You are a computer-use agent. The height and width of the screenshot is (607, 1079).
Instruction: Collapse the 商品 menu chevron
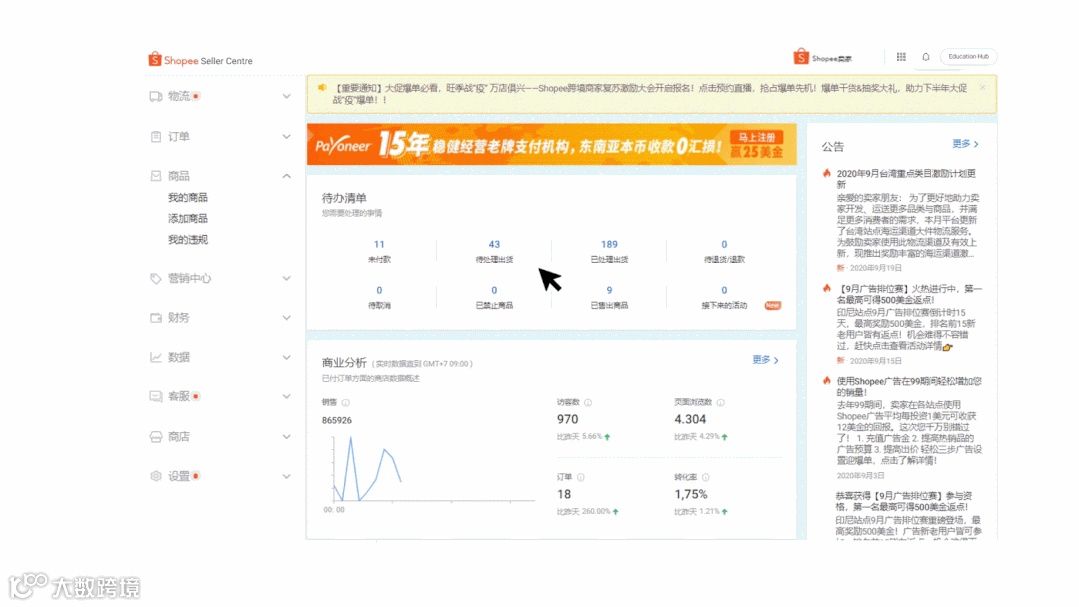click(286, 176)
